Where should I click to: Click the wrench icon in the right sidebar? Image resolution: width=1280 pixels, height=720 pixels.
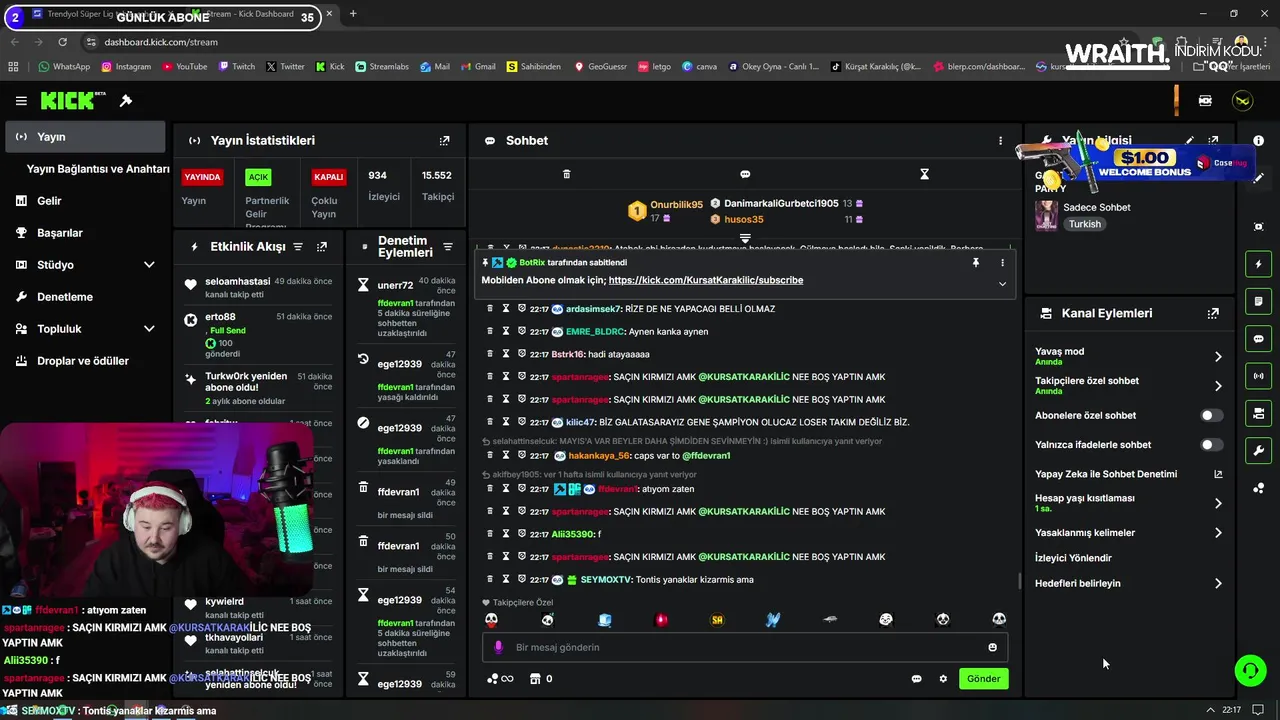[x=1258, y=451]
